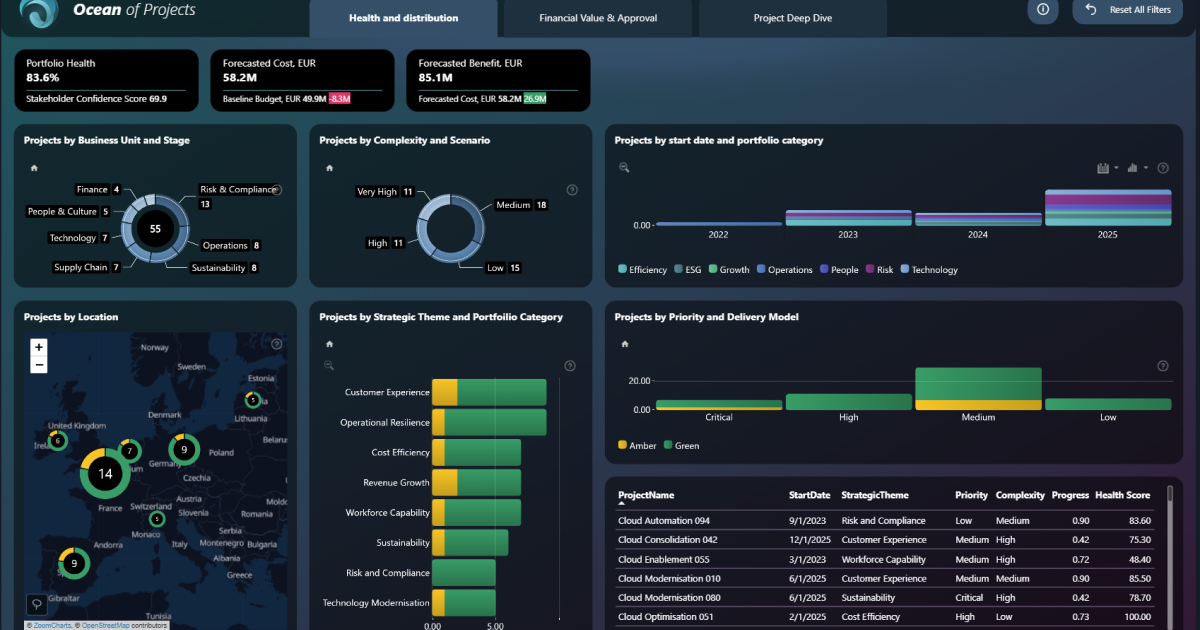This screenshot has height=630, width=1200.
Task: Toggle the Technology legend item
Action: (929, 270)
